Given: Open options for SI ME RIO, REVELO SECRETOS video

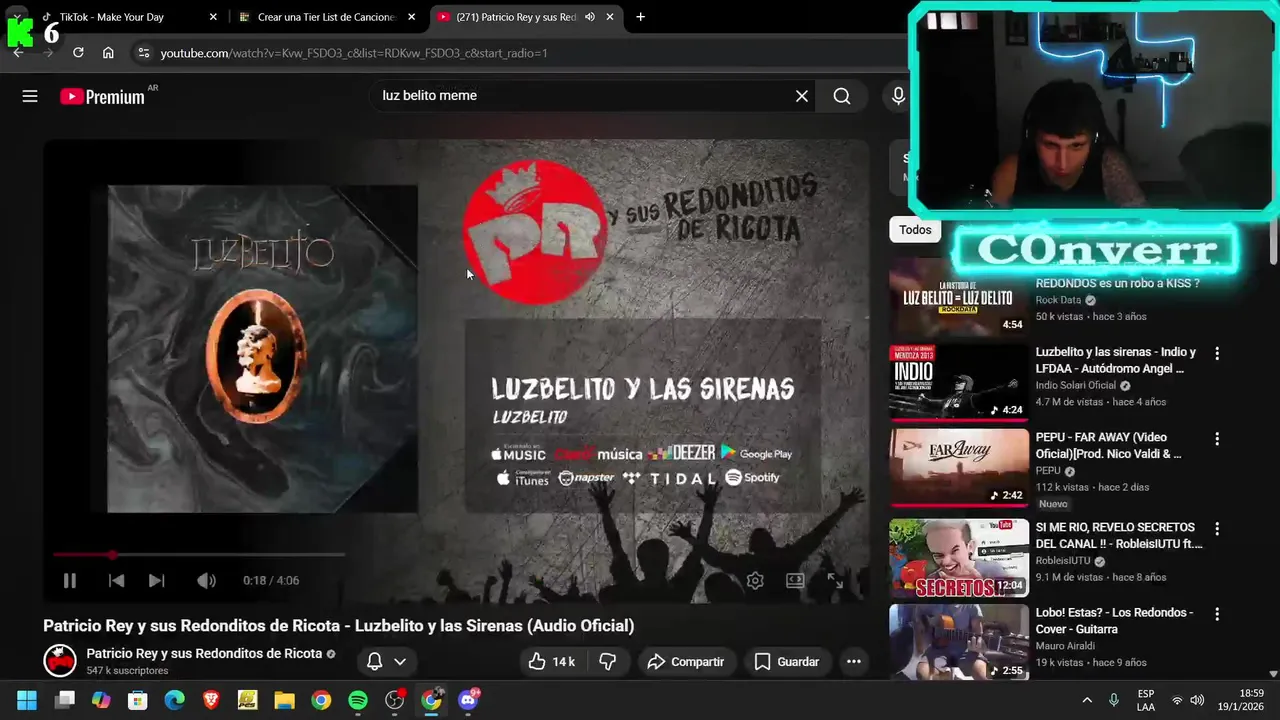Looking at the screenshot, I should [x=1217, y=528].
